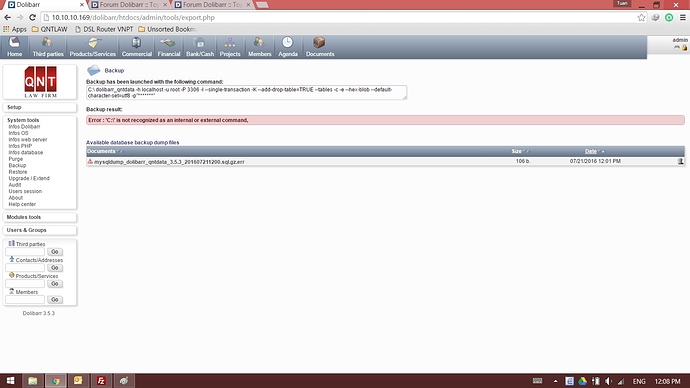Open the Restore link in System tools
Image resolution: width=690 pixels, height=388 pixels.
pos(18,172)
